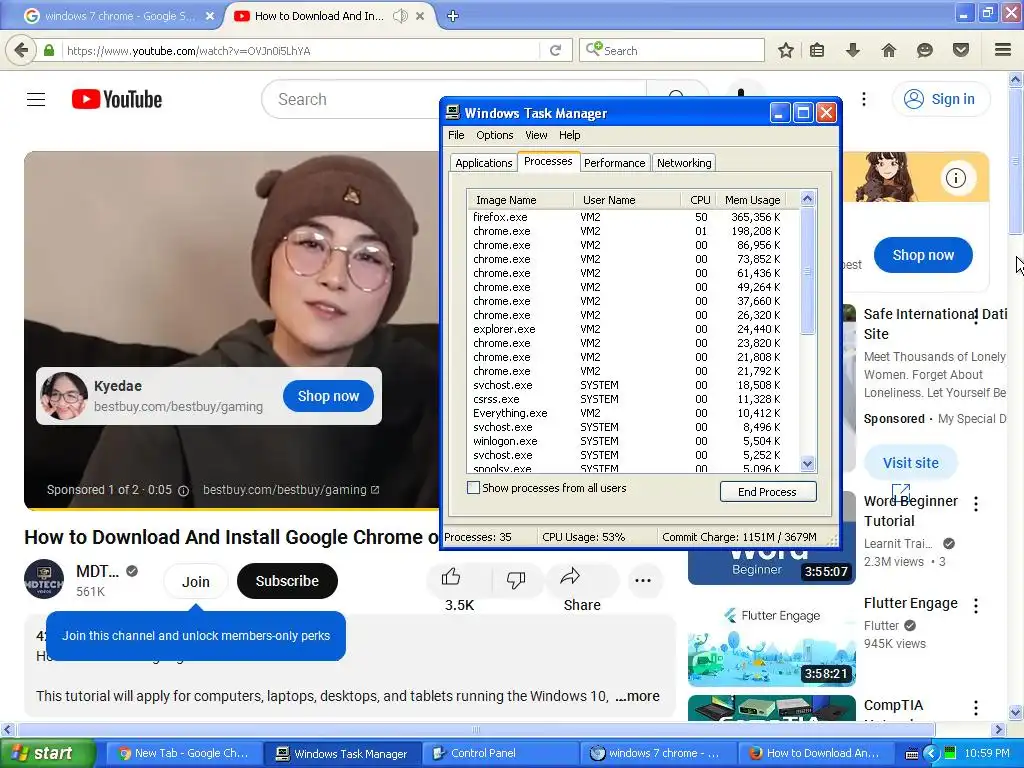
Task: Open the File menu in Task Manager
Action: (x=456, y=135)
